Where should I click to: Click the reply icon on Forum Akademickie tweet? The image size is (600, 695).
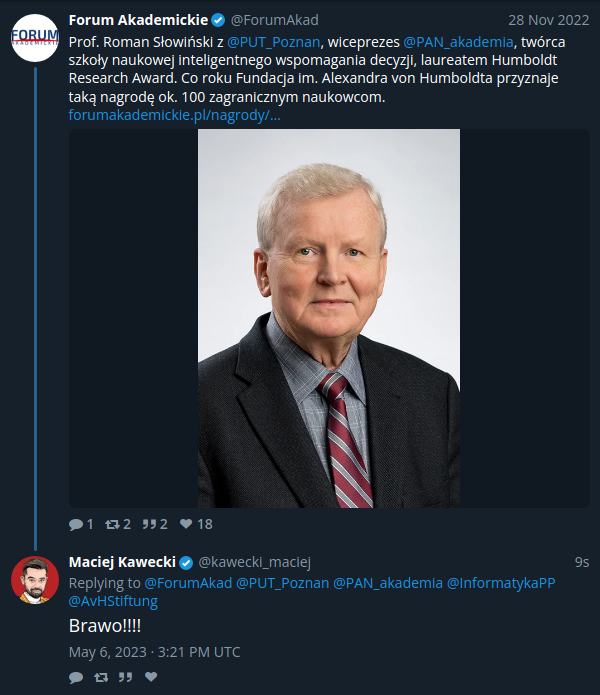(76, 524)
